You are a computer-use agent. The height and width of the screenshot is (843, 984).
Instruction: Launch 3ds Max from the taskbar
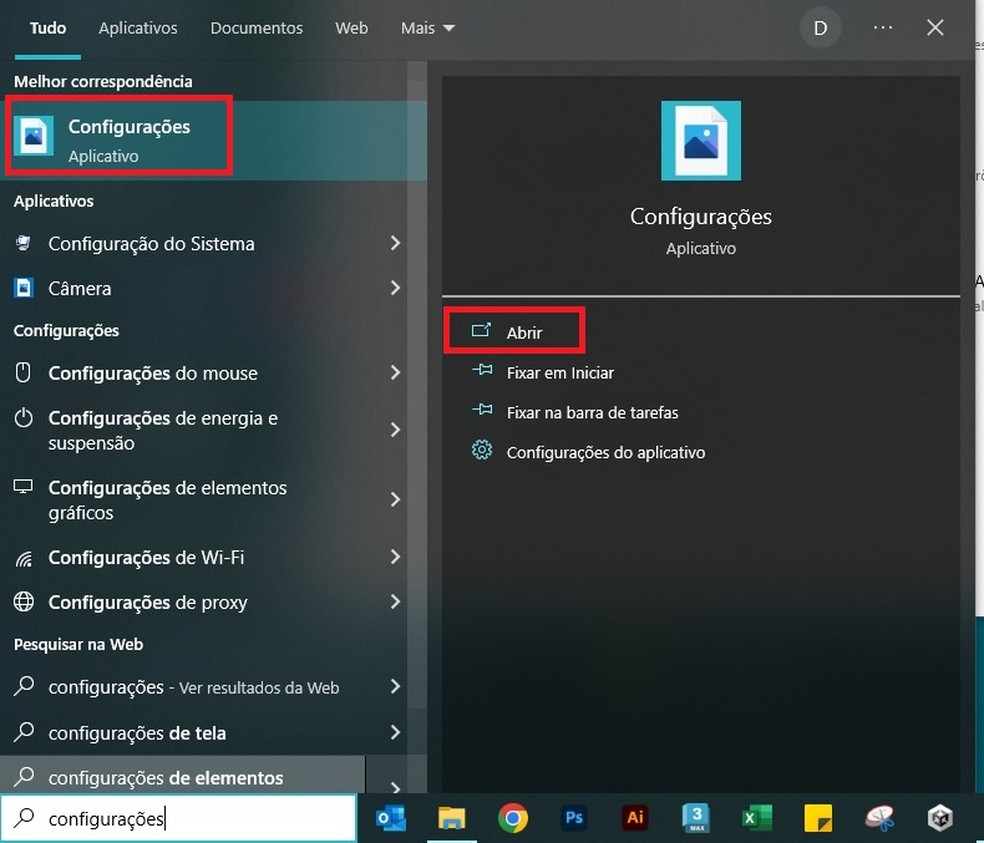[x=695, y=819]
